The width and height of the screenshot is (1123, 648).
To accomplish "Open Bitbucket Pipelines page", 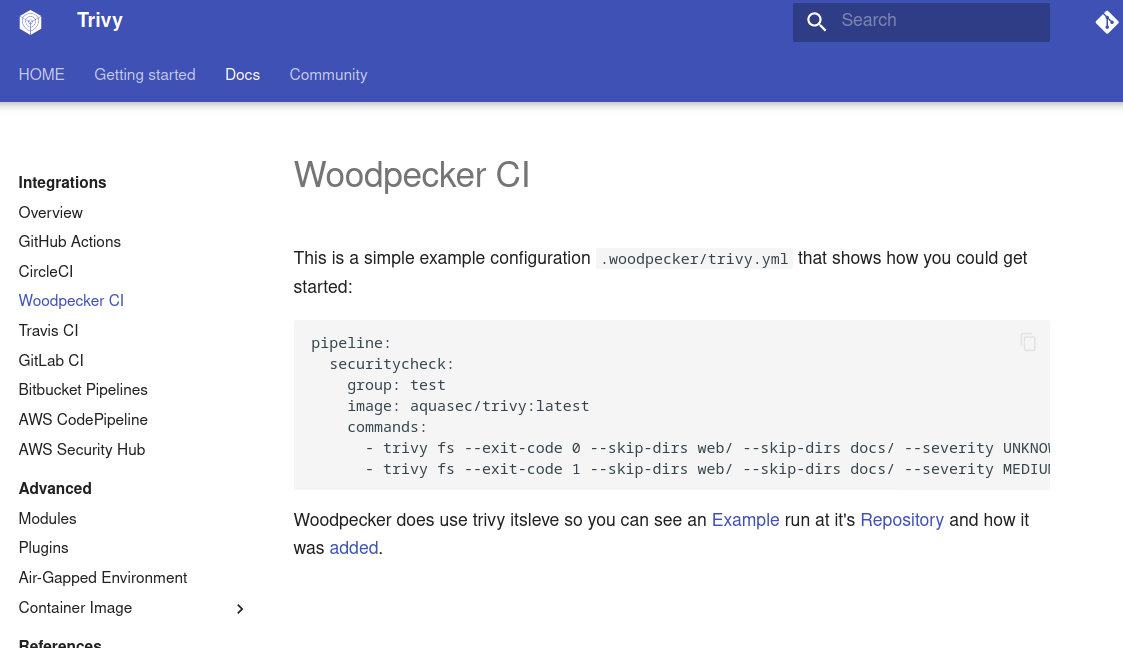I will [x=83, y=390].
